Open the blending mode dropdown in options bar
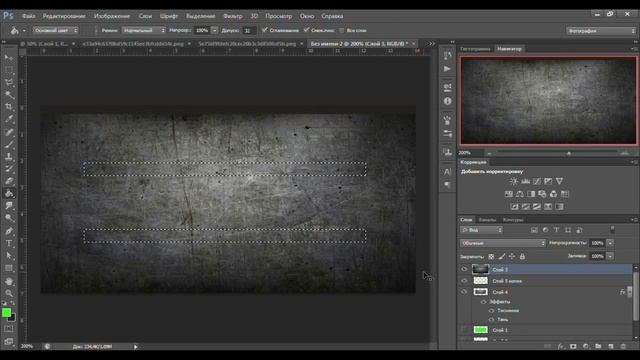 pyautogui.click(x=144, y=30)
